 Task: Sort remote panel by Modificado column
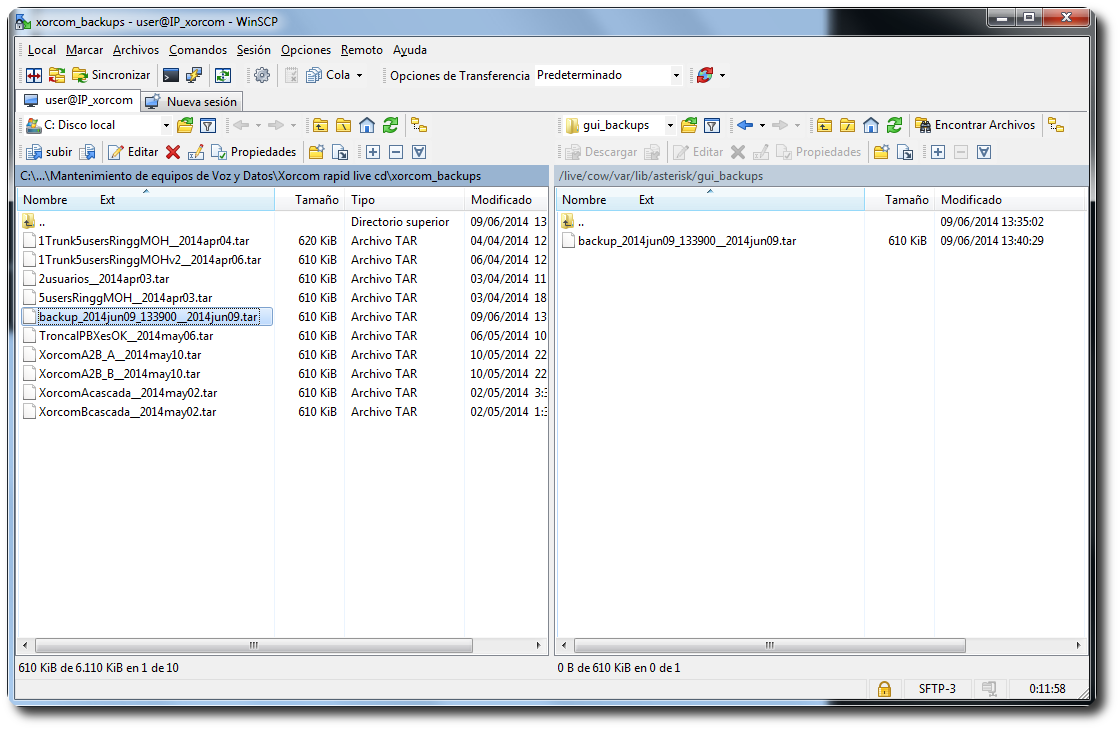[1010, 200]
